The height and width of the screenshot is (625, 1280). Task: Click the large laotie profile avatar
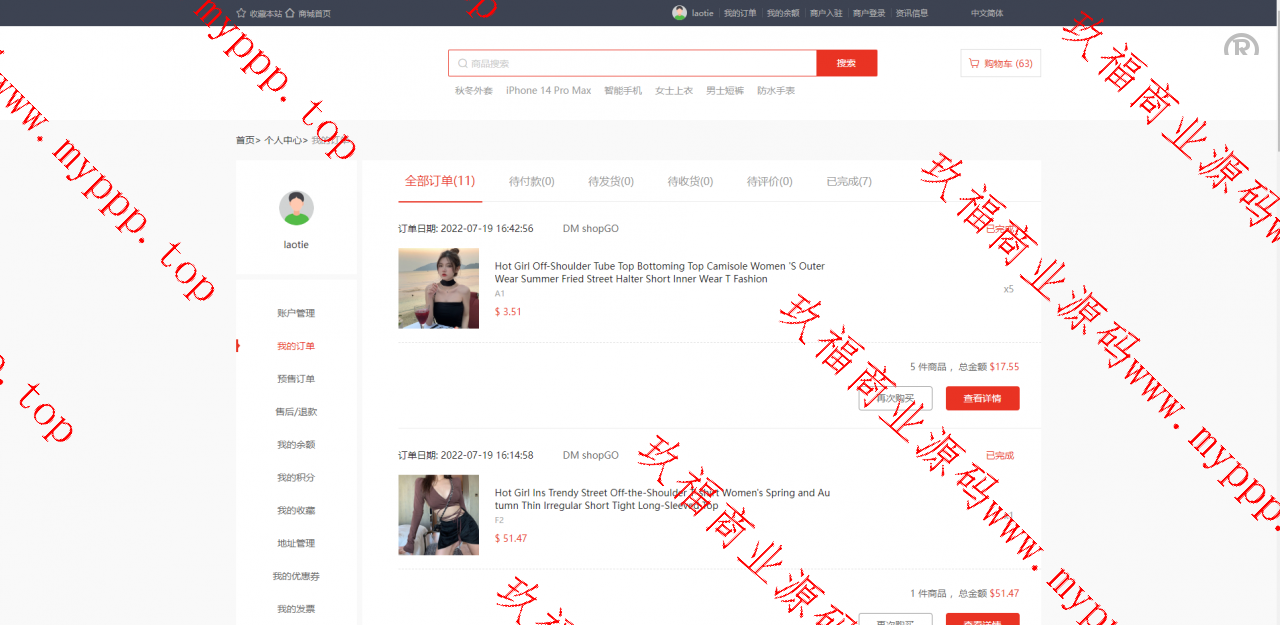coord(296,208)
